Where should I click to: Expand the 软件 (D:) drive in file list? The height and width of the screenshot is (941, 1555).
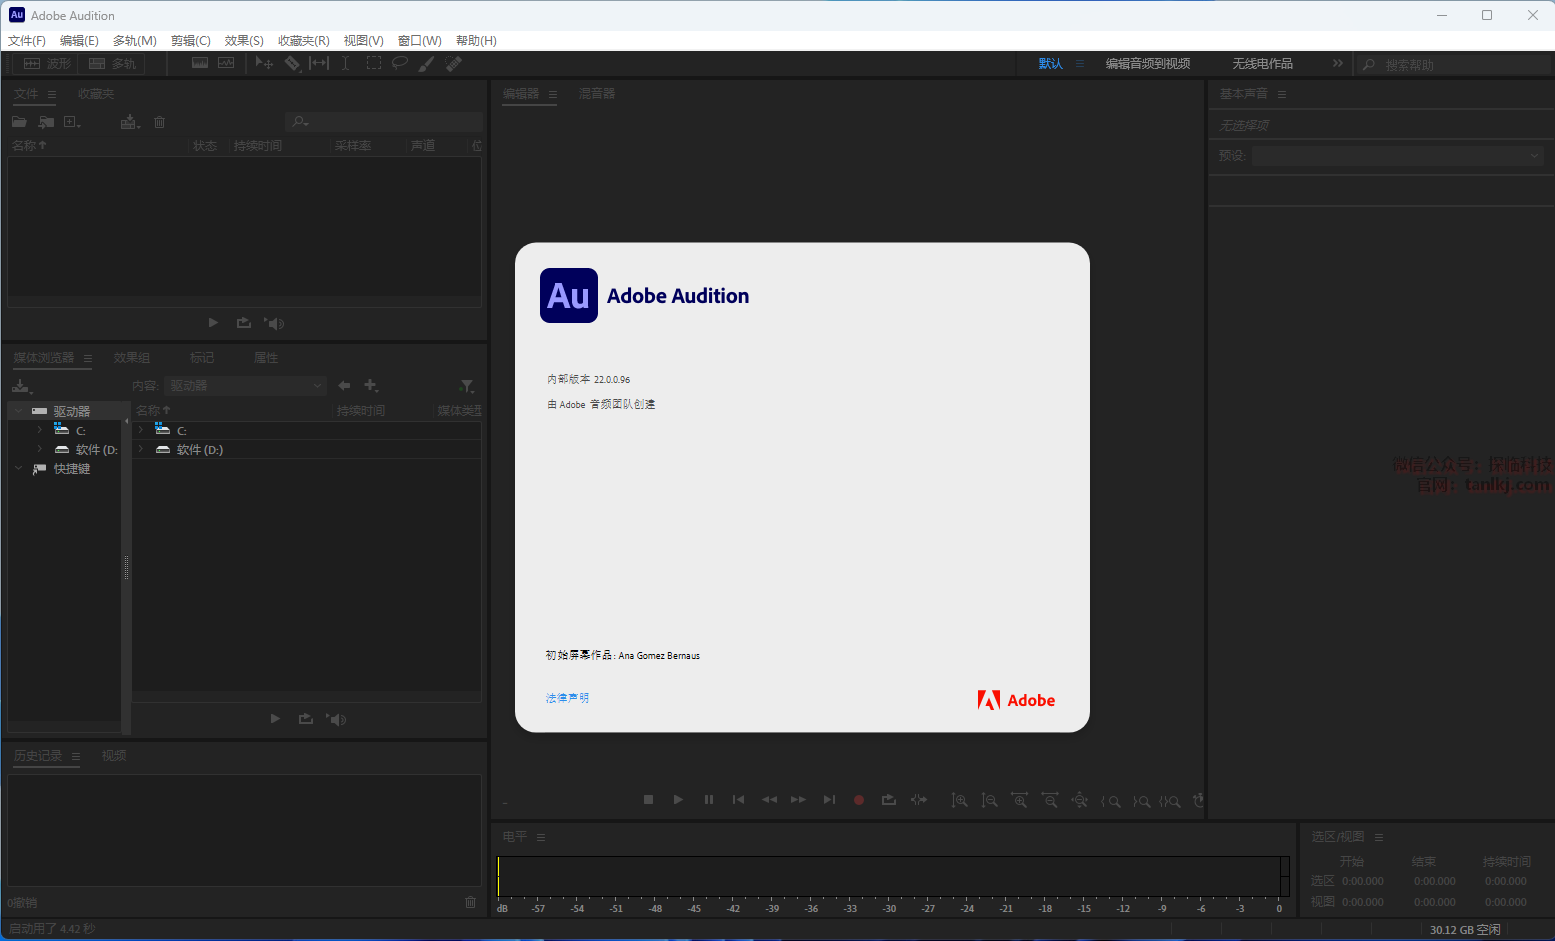tap(141, 450)
